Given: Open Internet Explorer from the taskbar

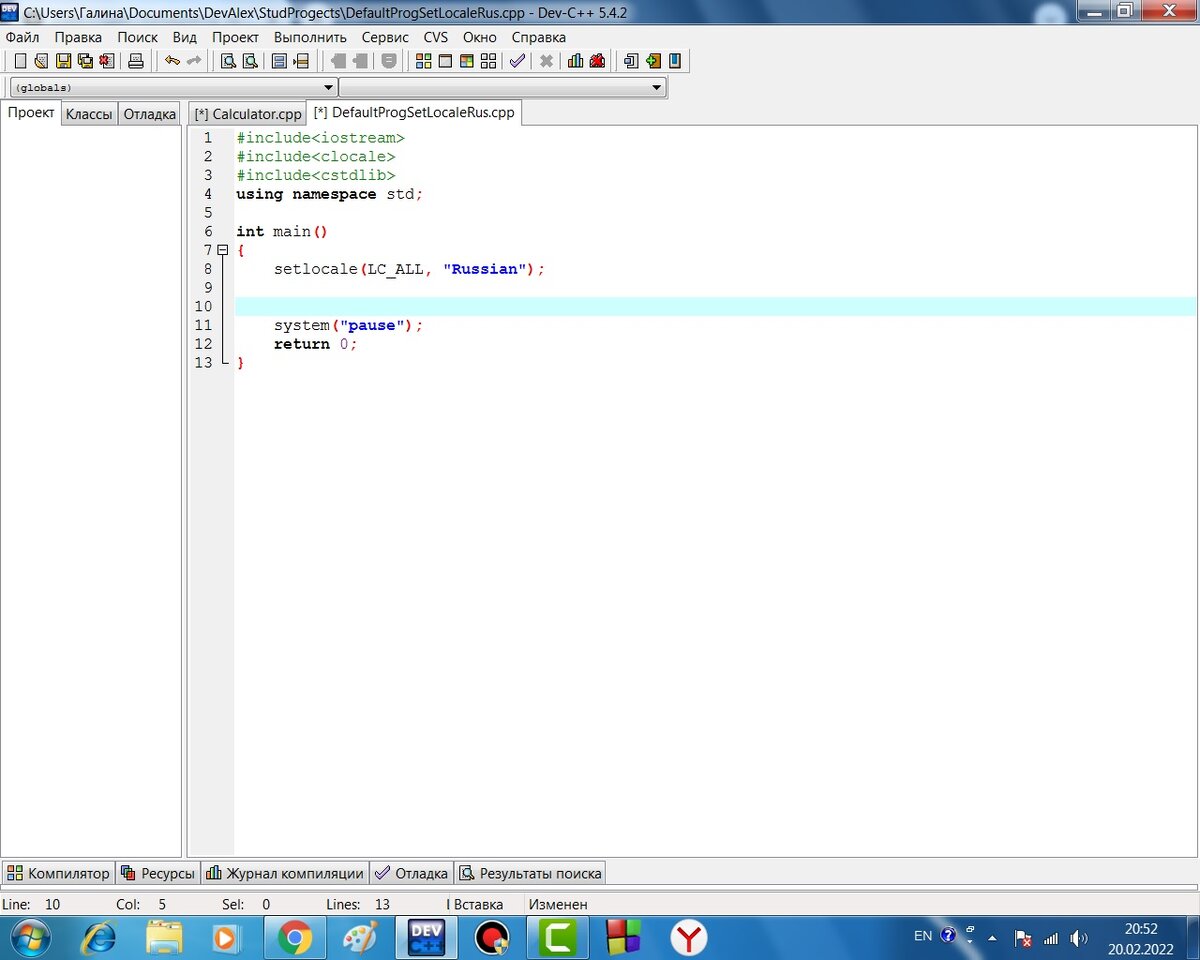Looking at the screenshot, I should point(98,938).
